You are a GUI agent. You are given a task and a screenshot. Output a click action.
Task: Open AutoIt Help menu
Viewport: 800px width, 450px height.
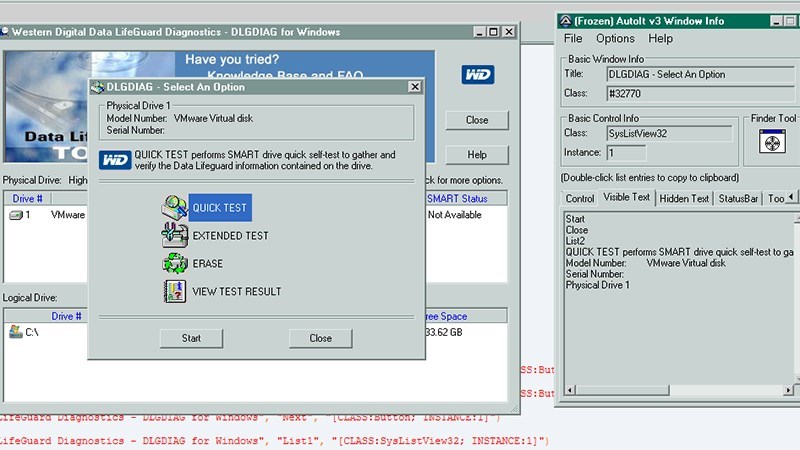pyautogui.click(x=661, y=38)
